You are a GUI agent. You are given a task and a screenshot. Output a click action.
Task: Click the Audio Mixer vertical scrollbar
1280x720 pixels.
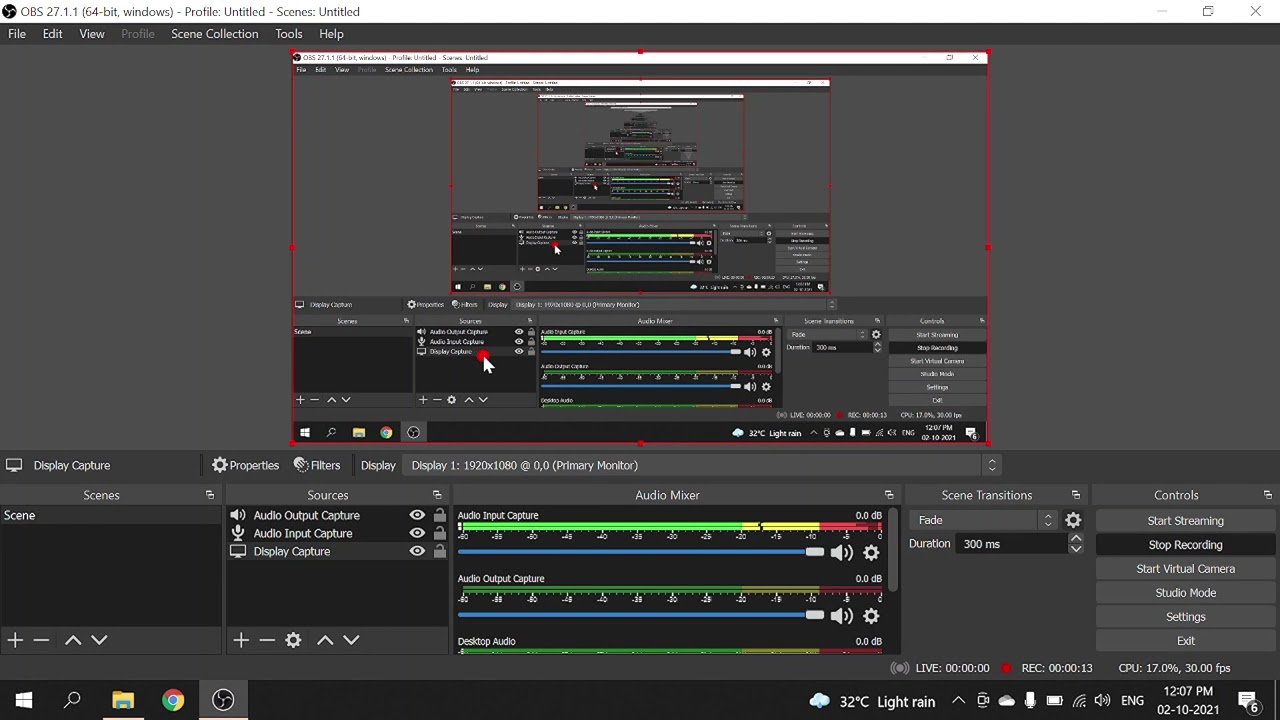(893, 550)
